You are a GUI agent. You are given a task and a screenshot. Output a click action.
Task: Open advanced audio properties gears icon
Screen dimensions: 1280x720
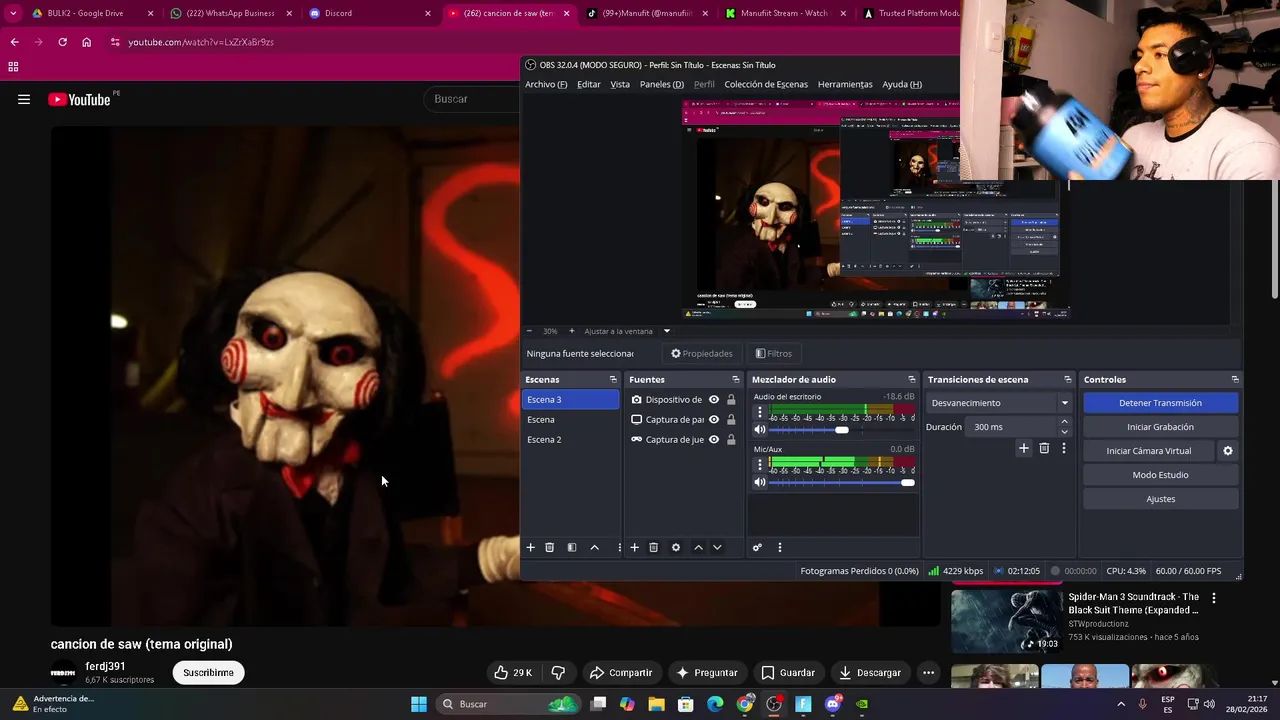(757, 547)
